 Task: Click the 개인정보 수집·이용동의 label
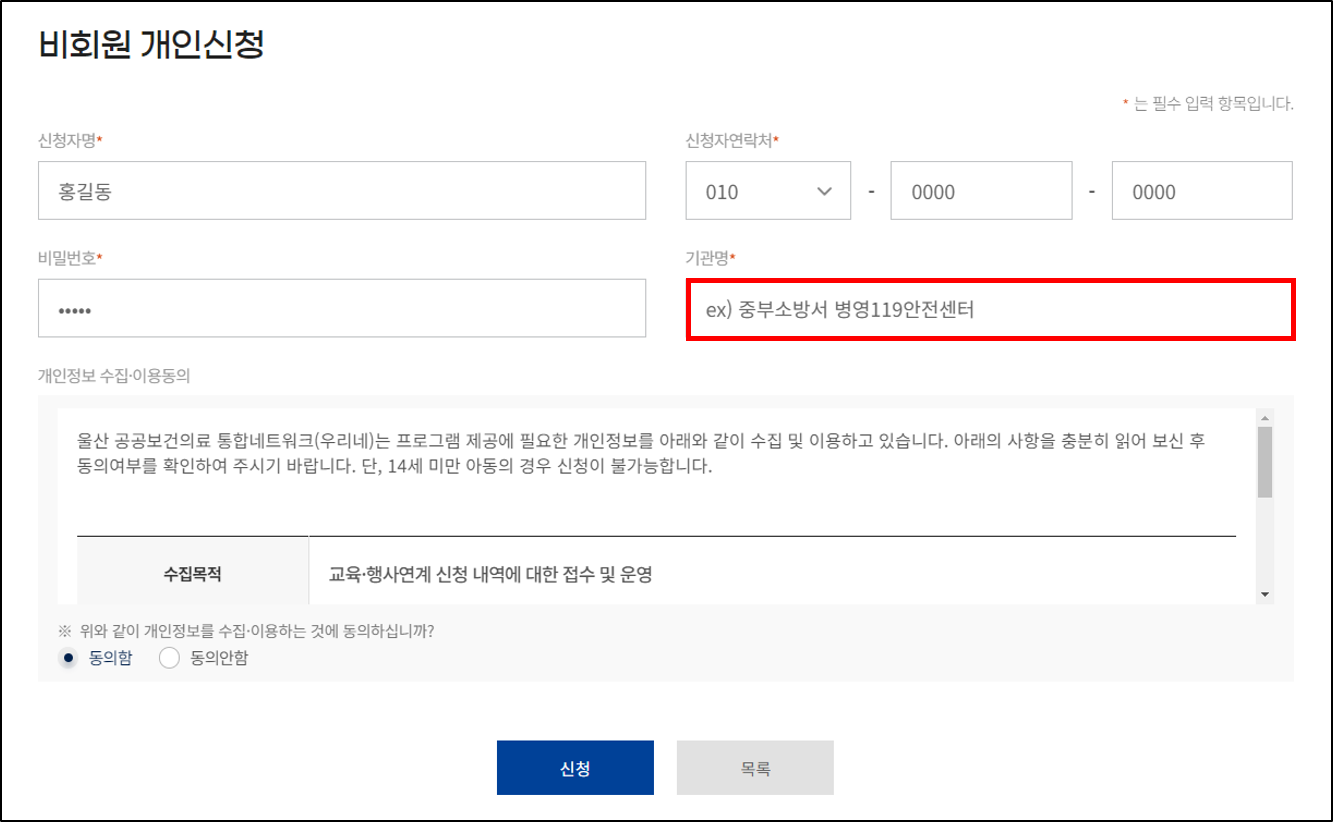click(x=114, y=376)
